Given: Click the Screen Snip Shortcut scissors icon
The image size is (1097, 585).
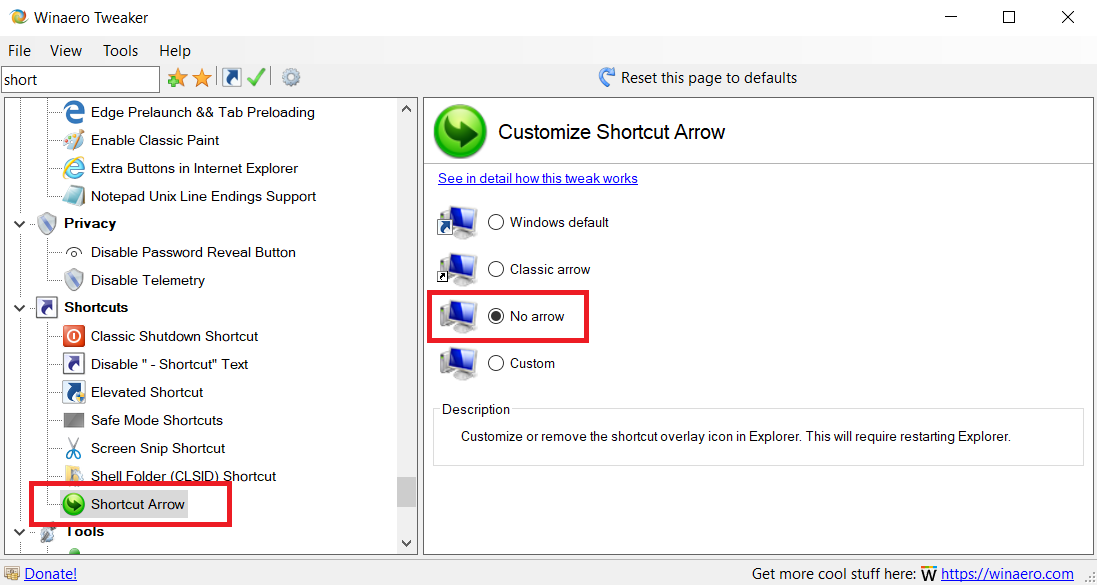Looking at the screenshot, I should point(73,449).
